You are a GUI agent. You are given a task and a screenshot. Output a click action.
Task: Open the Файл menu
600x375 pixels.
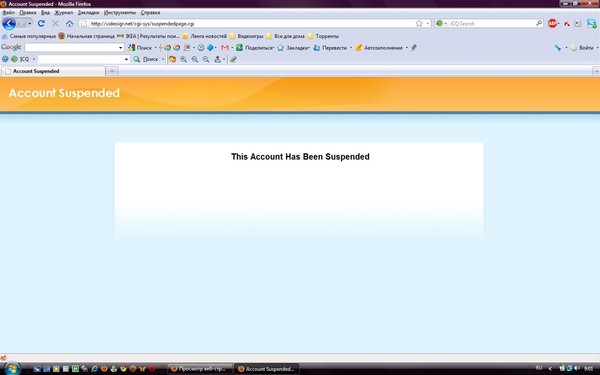coord(8,13)
